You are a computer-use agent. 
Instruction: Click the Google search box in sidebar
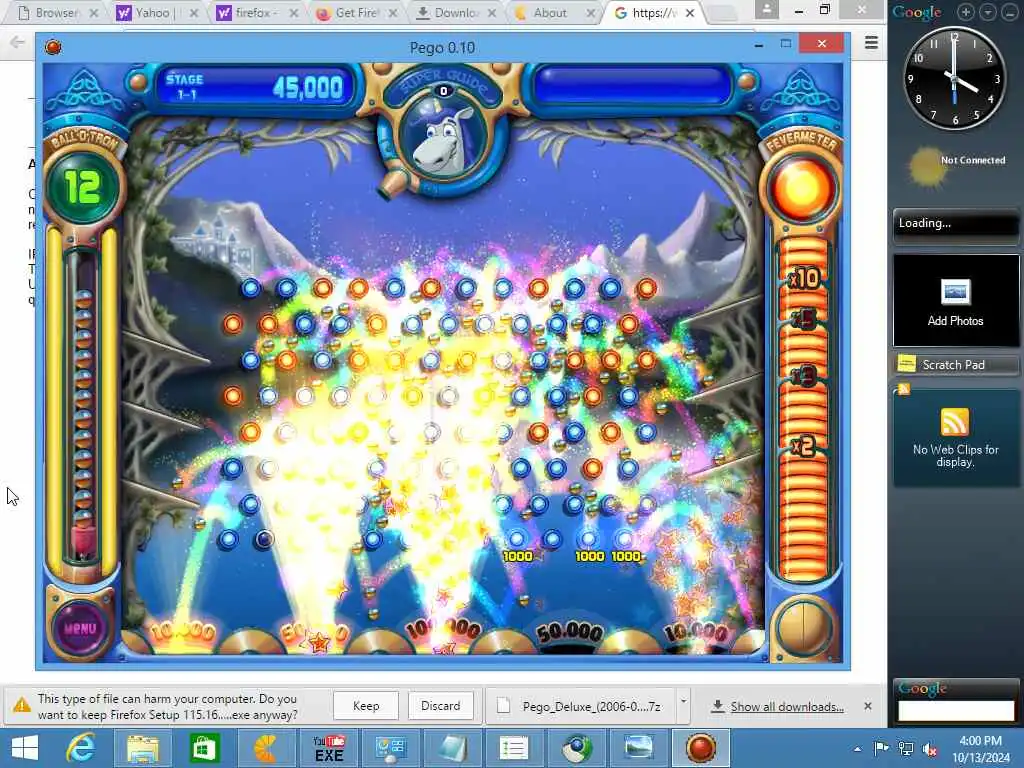(x=955, y=711)
